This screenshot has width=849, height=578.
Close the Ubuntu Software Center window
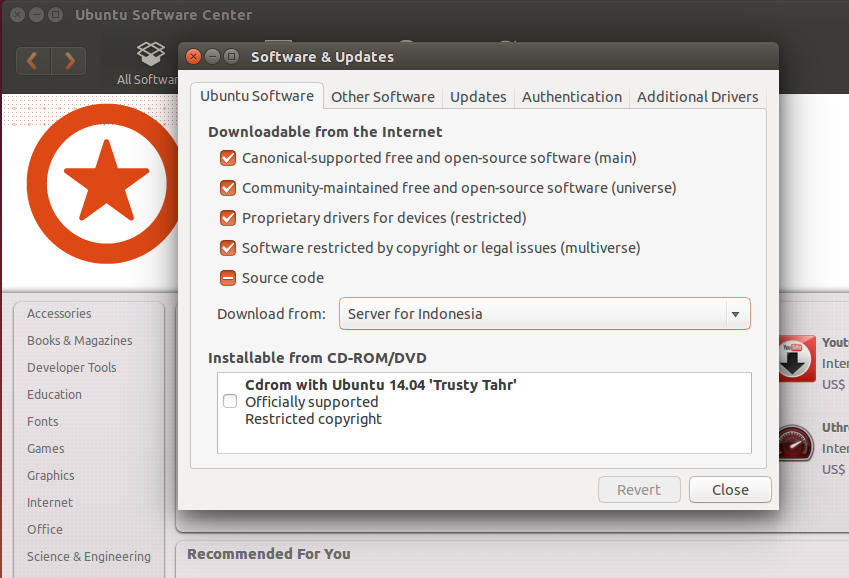tap(17, 15)
